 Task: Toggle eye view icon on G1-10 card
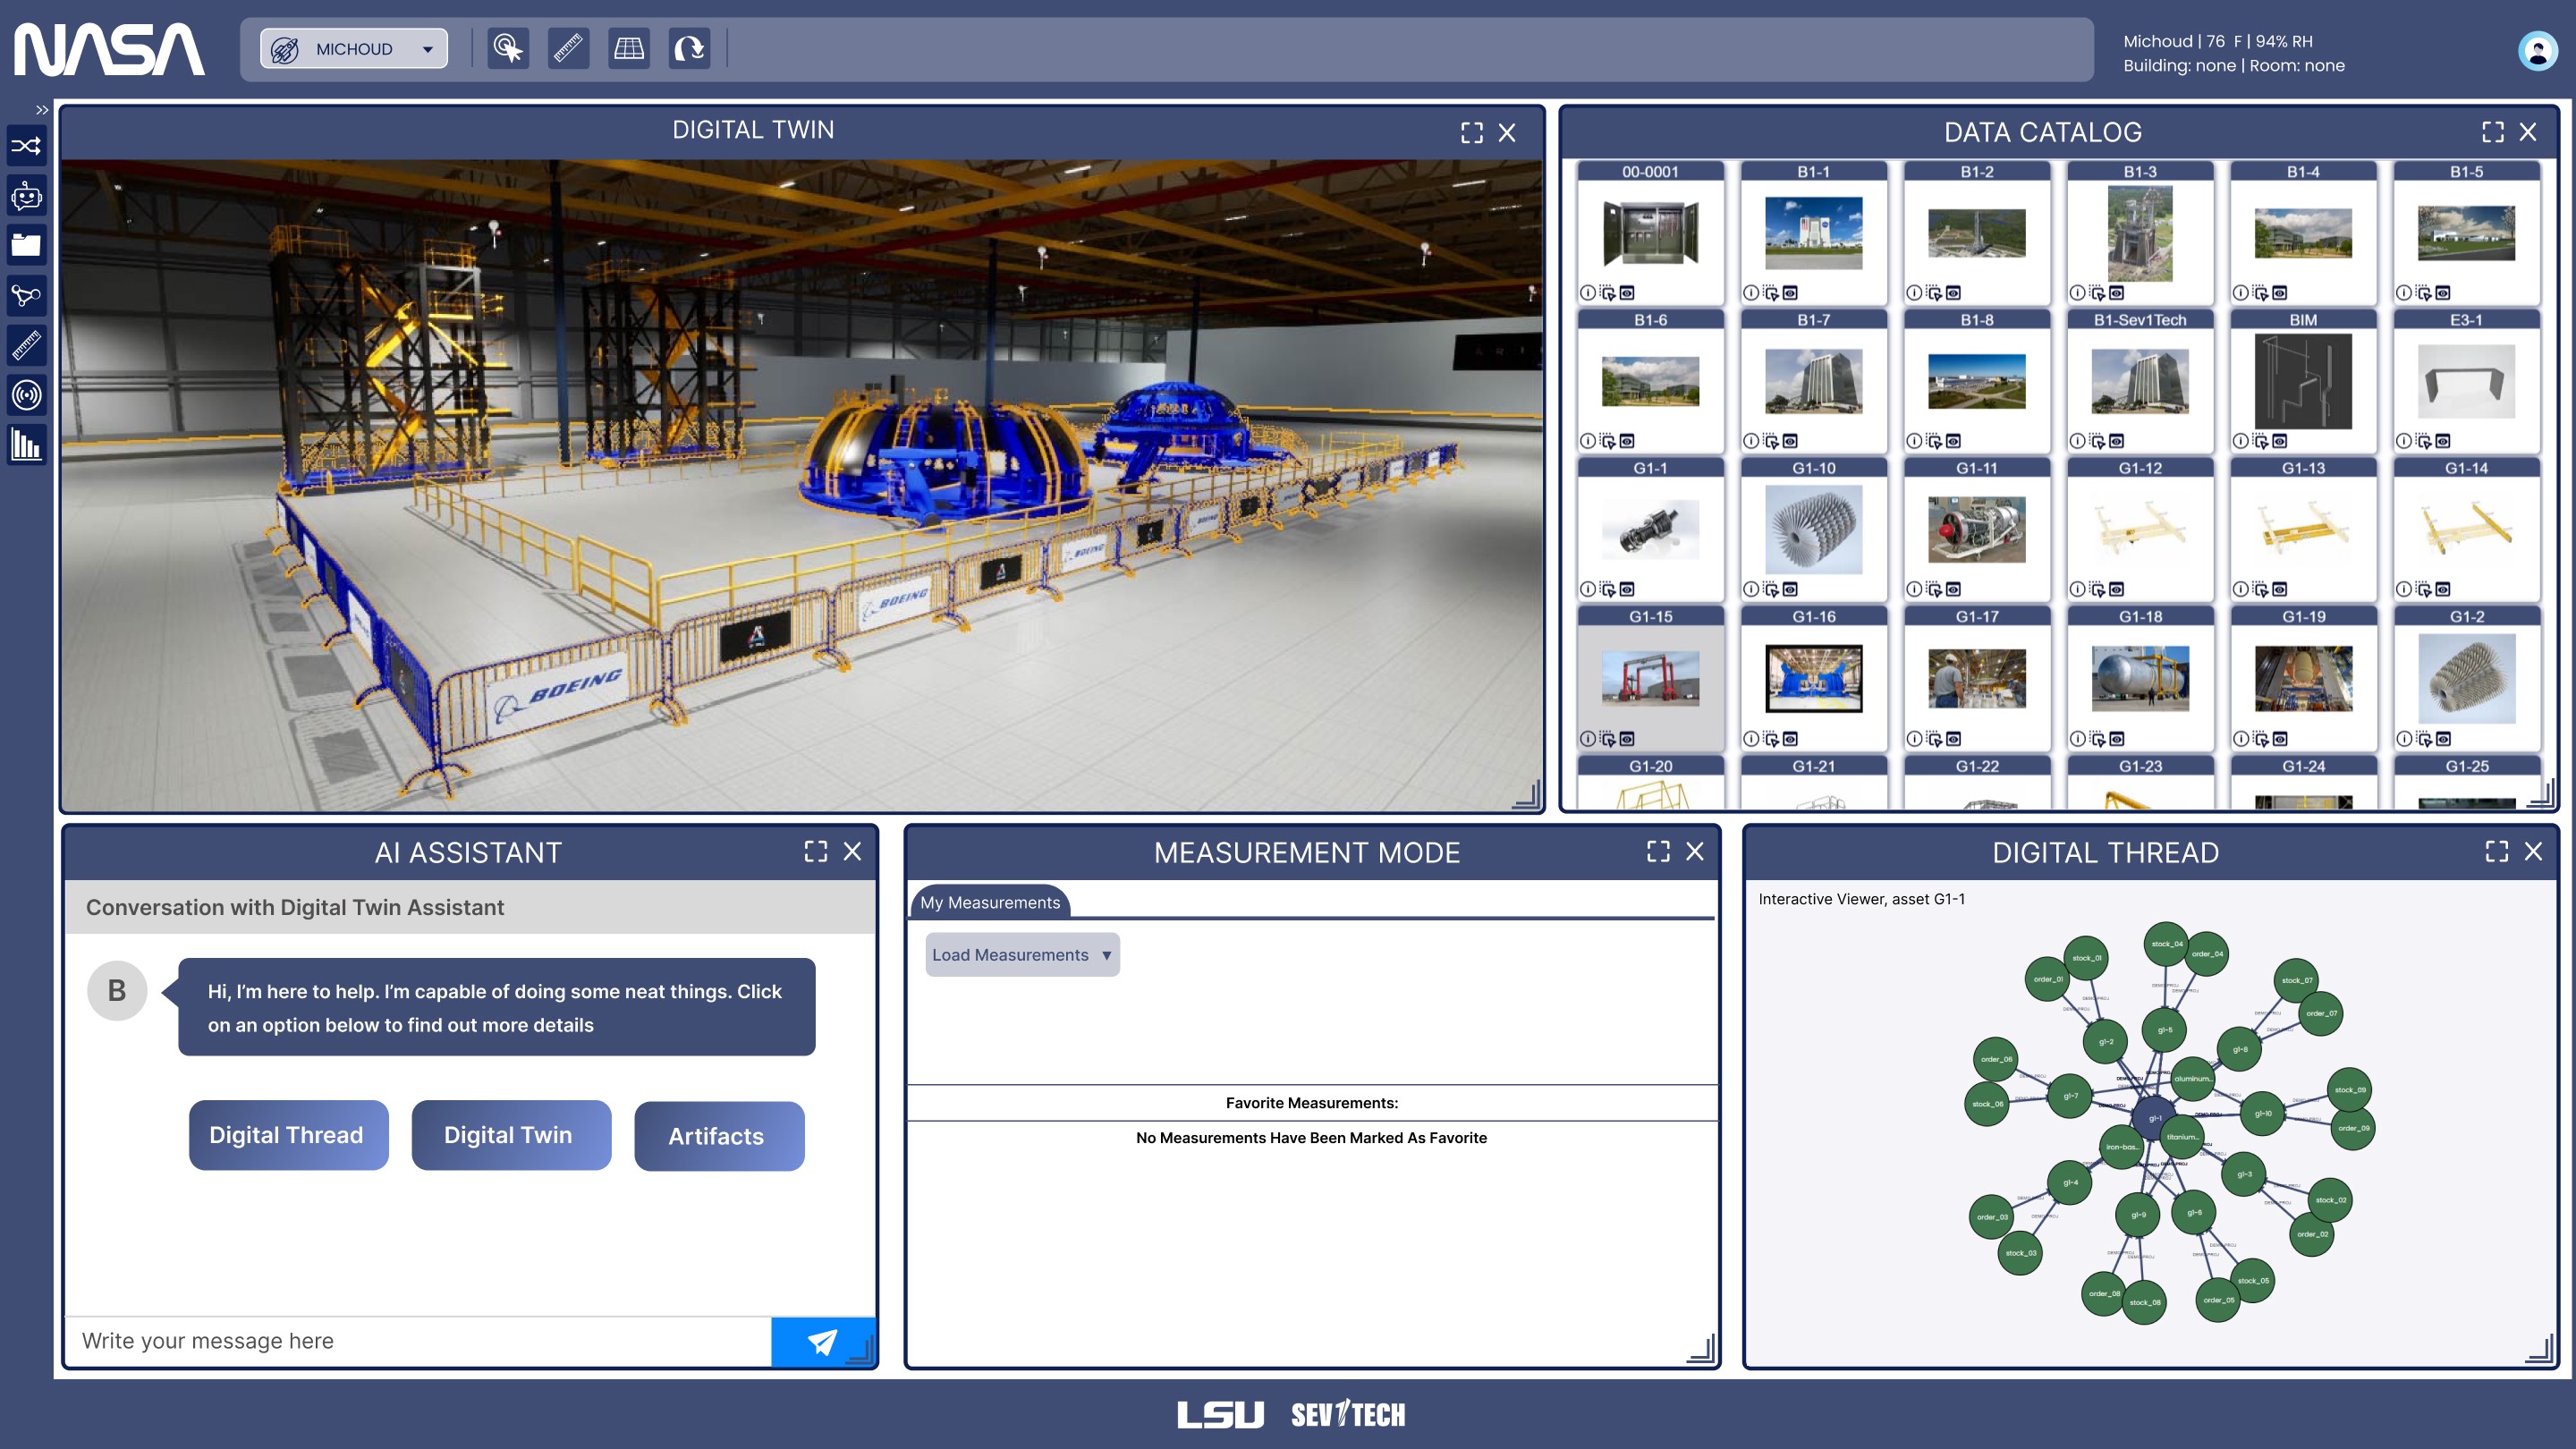[1791, 590]
